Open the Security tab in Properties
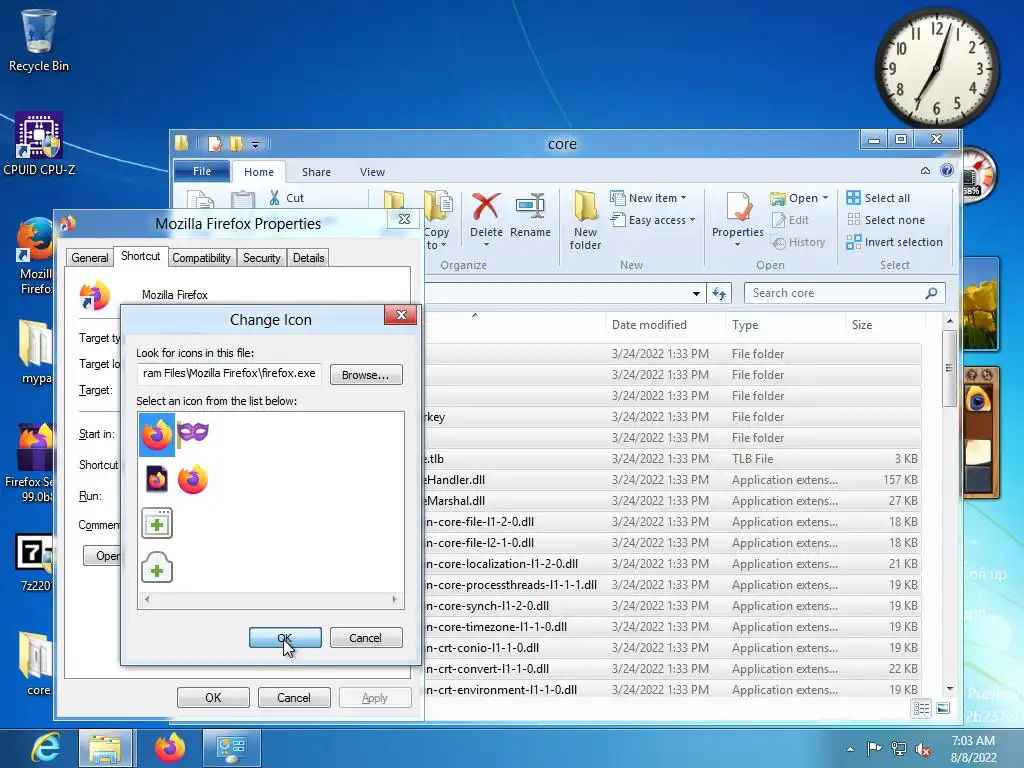The image size is (1024, 768). point(261,258)
